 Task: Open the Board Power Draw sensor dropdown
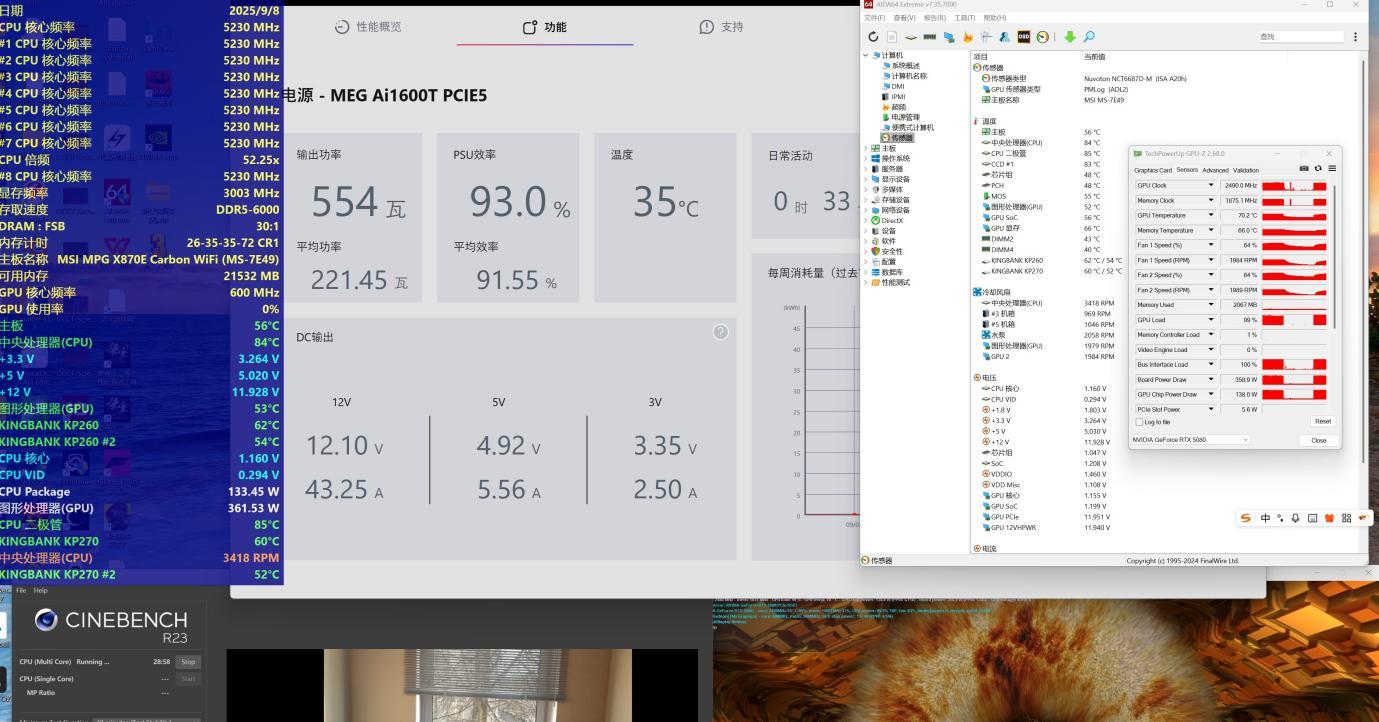pyautogui.click(x=1211, y=380)
